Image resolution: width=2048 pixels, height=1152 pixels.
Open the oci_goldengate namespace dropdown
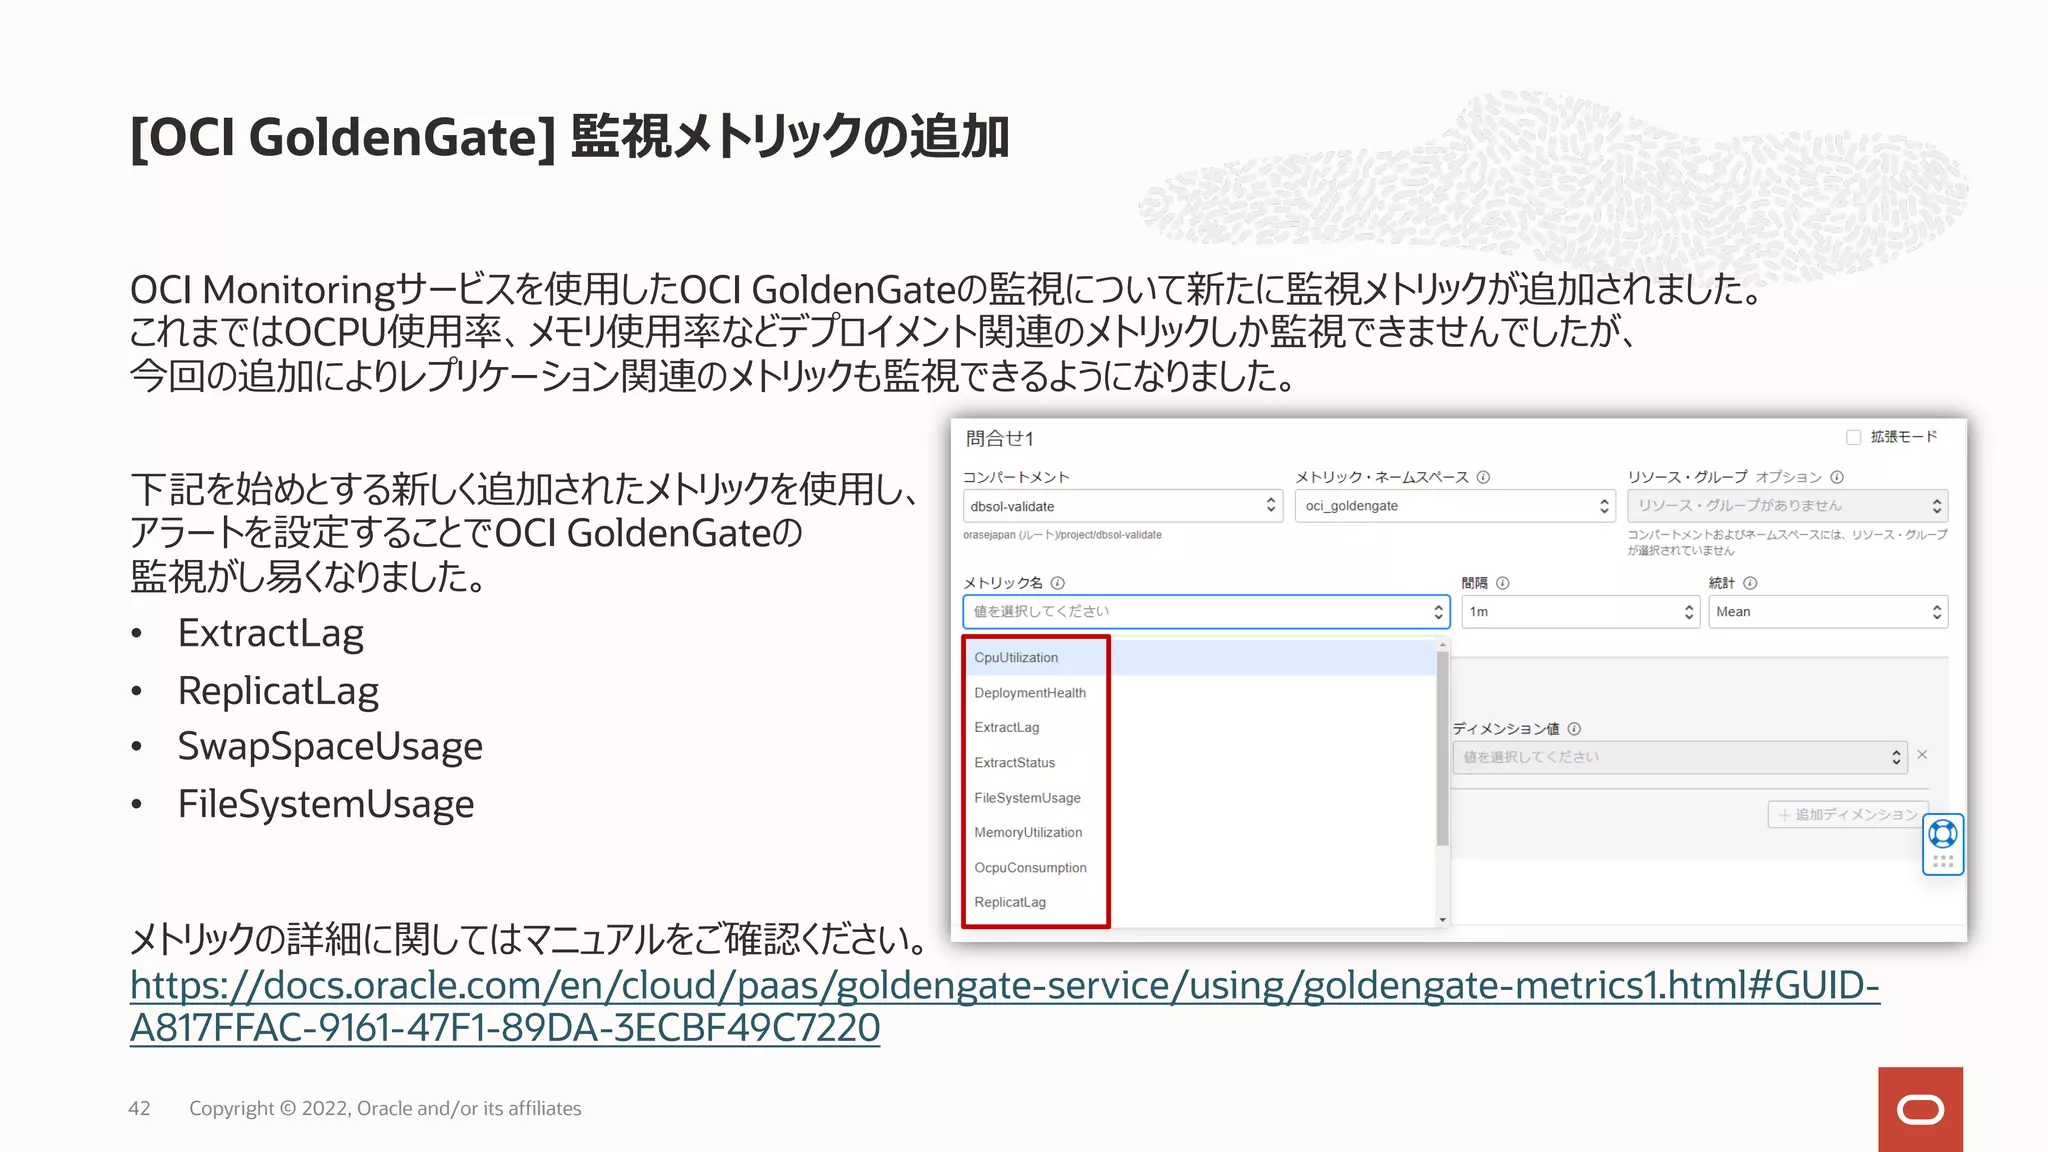point(1455,506)
